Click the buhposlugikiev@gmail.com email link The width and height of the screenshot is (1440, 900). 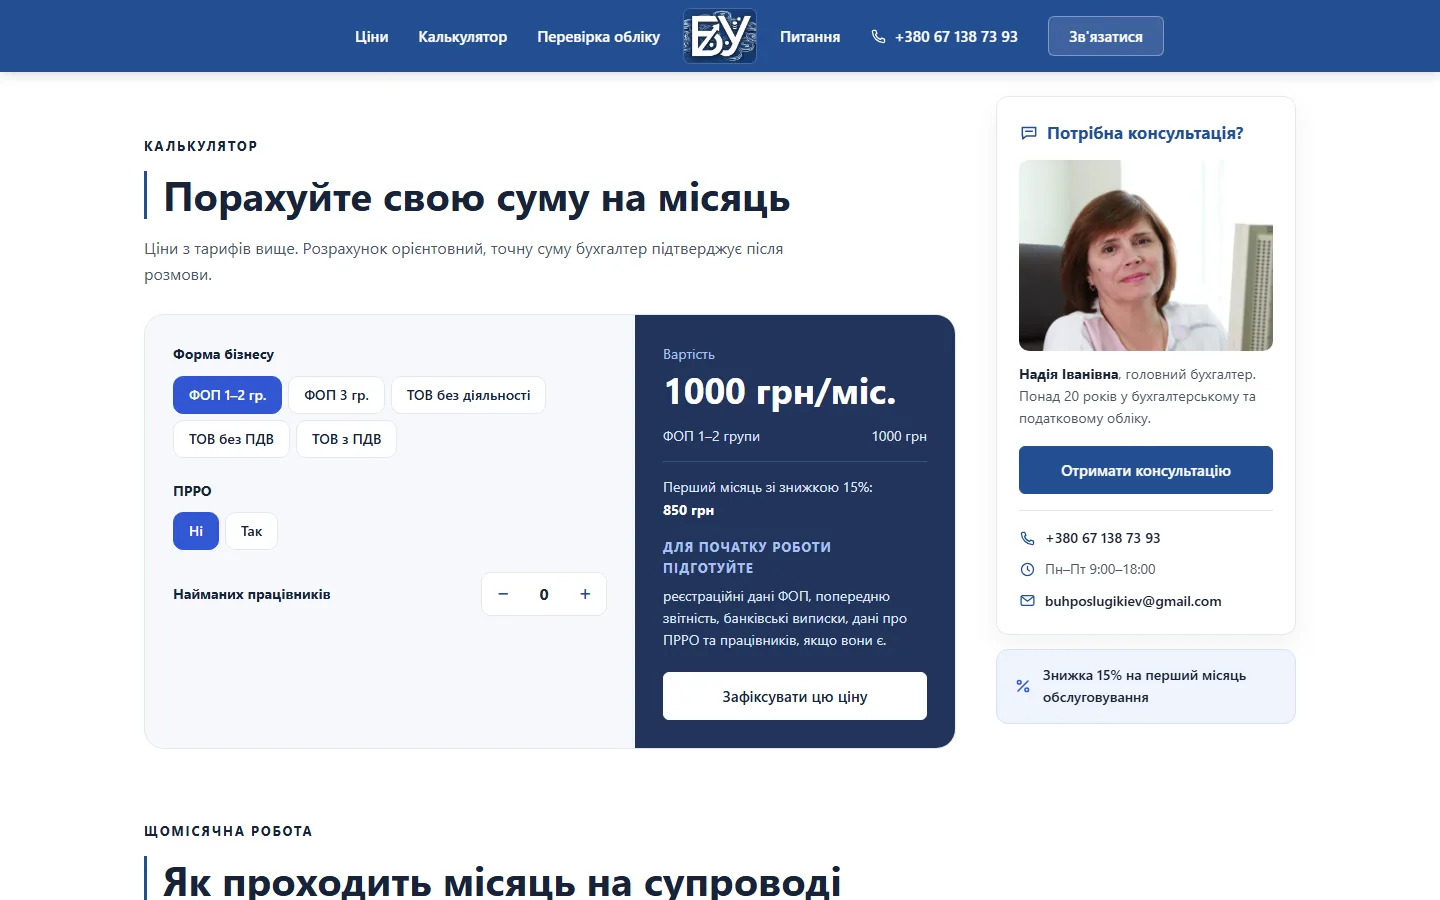coord(1133,601)
